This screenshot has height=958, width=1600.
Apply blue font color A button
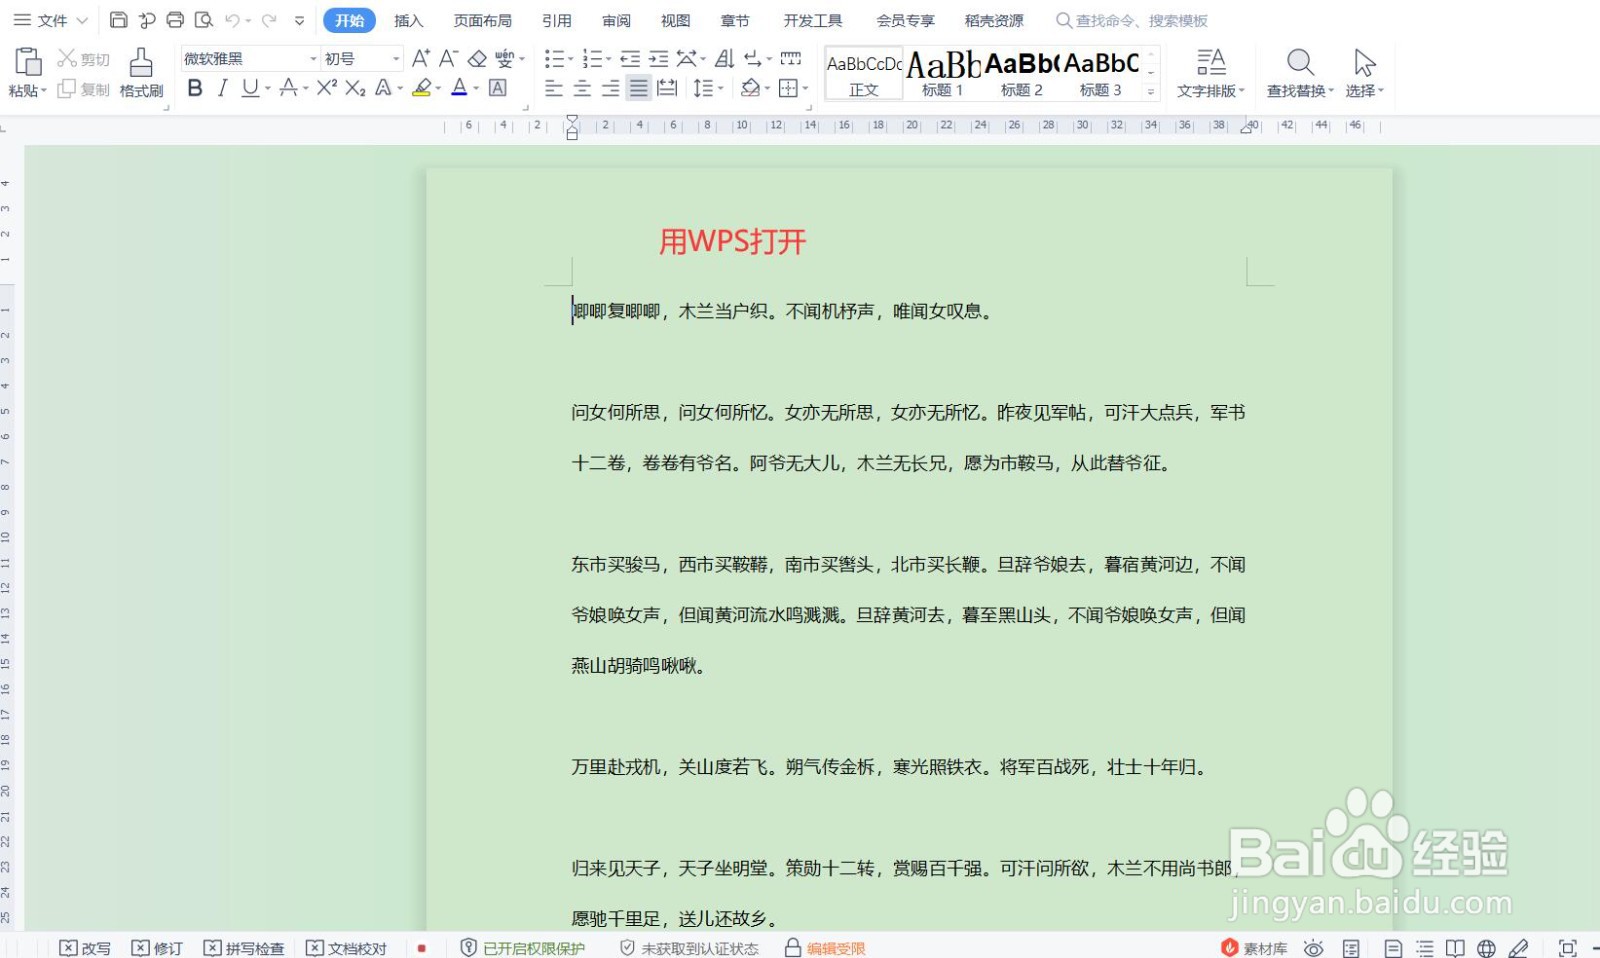coord(459,88)
